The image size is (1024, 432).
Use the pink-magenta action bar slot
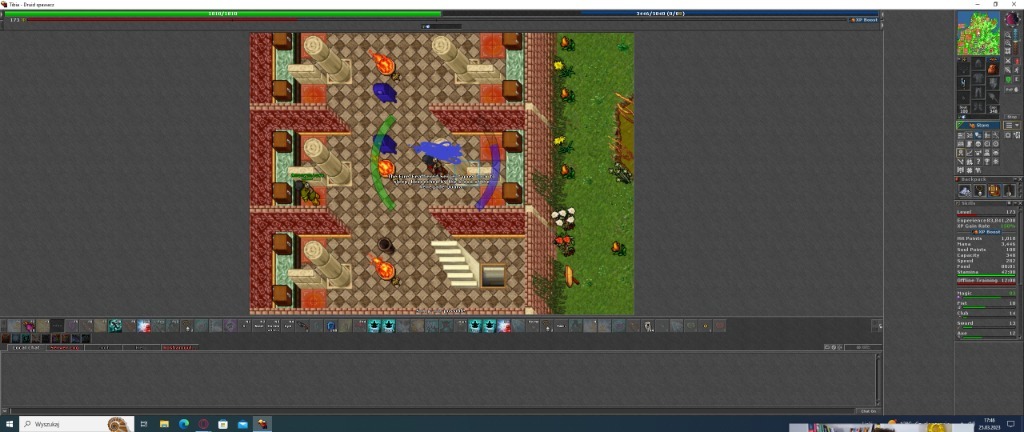(29, 326)
